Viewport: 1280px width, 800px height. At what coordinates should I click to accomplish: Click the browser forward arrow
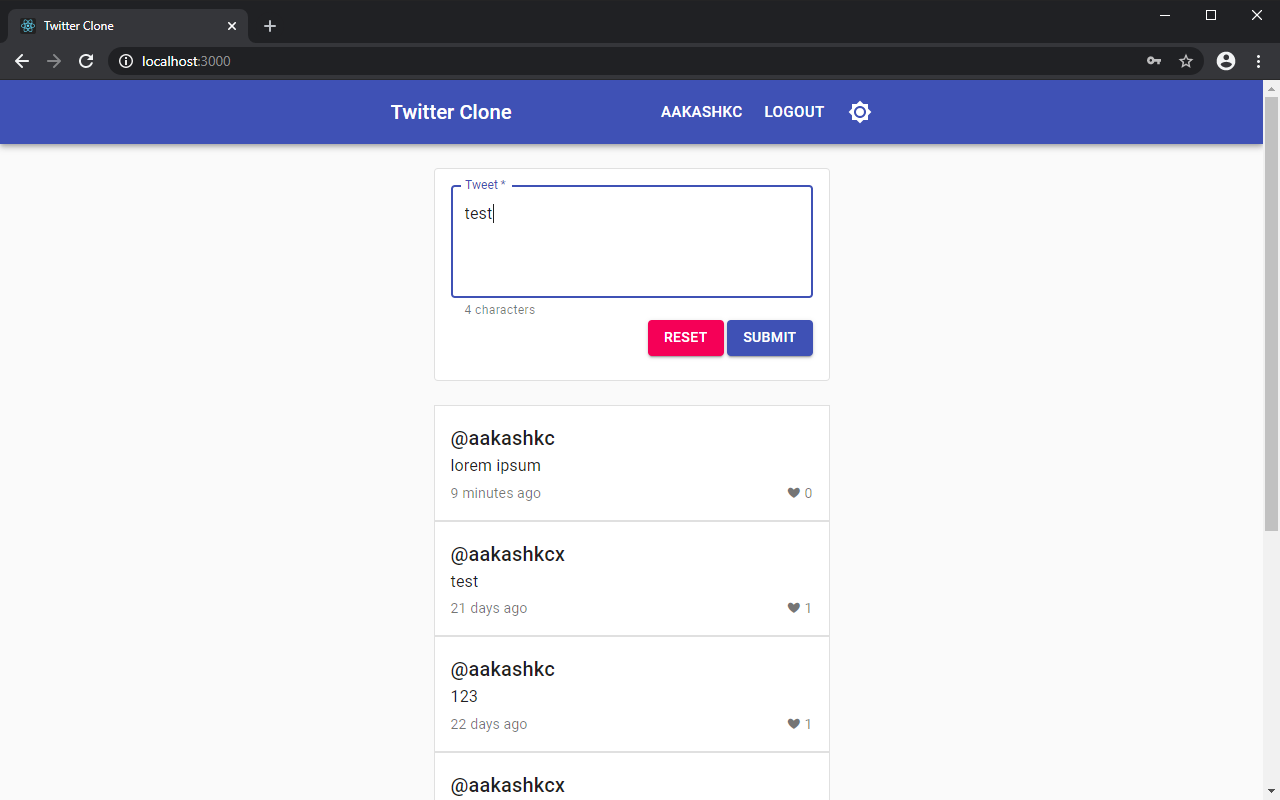point(54,61)
